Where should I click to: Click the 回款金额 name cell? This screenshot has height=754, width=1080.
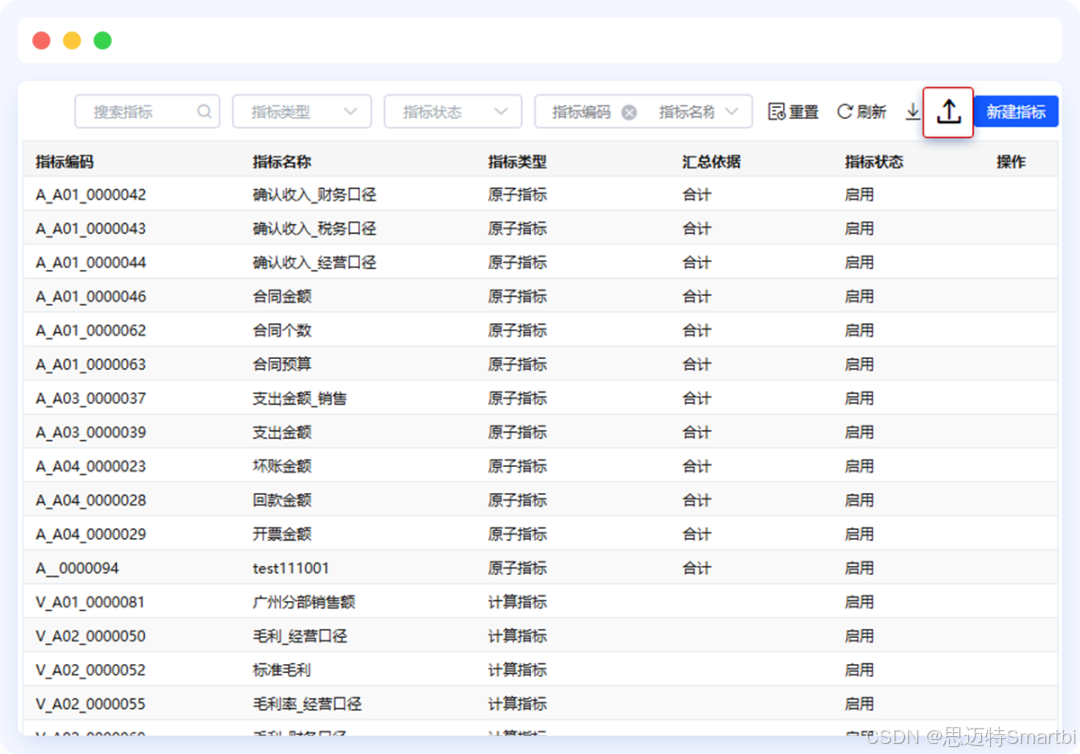[282, 501]
